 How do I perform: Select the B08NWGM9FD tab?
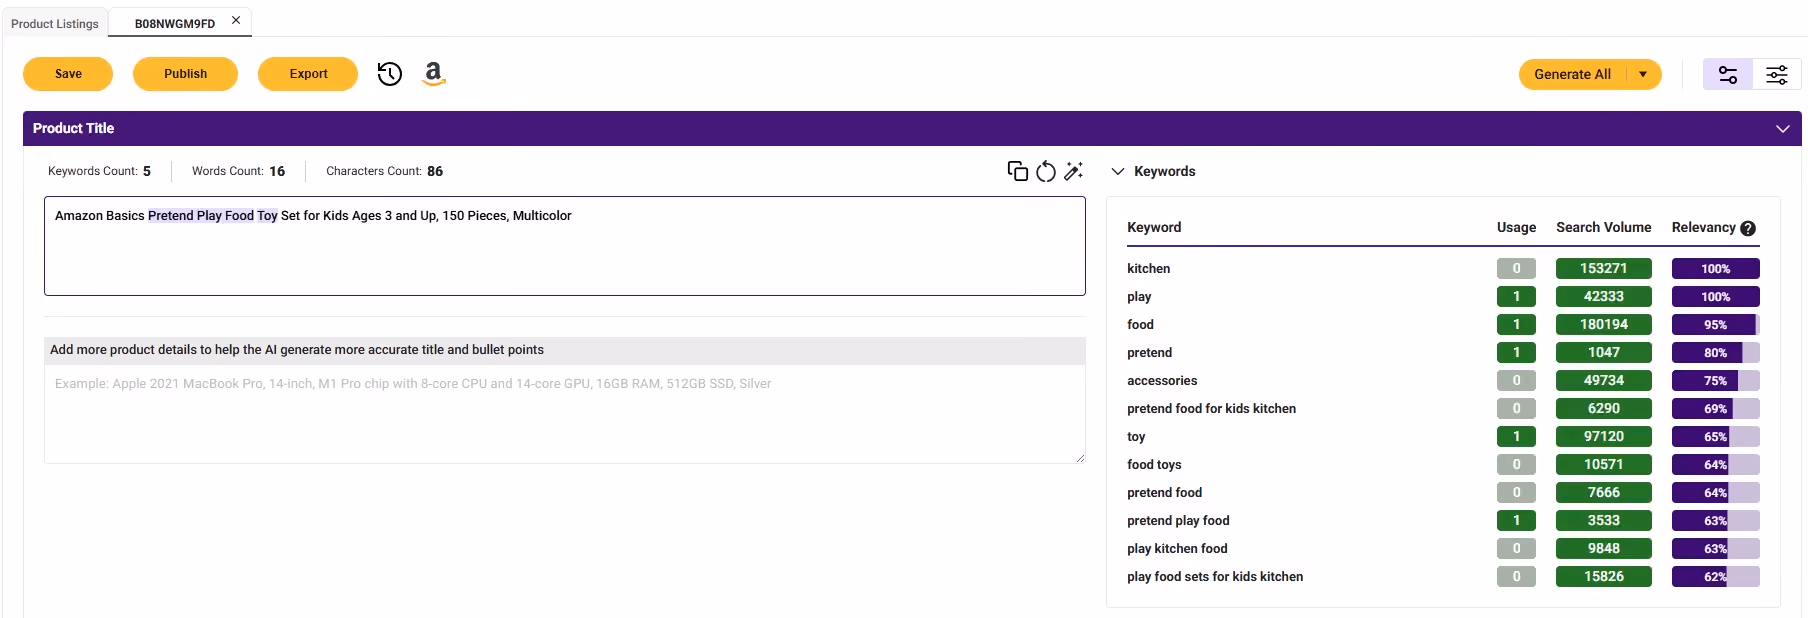[175, 24]
